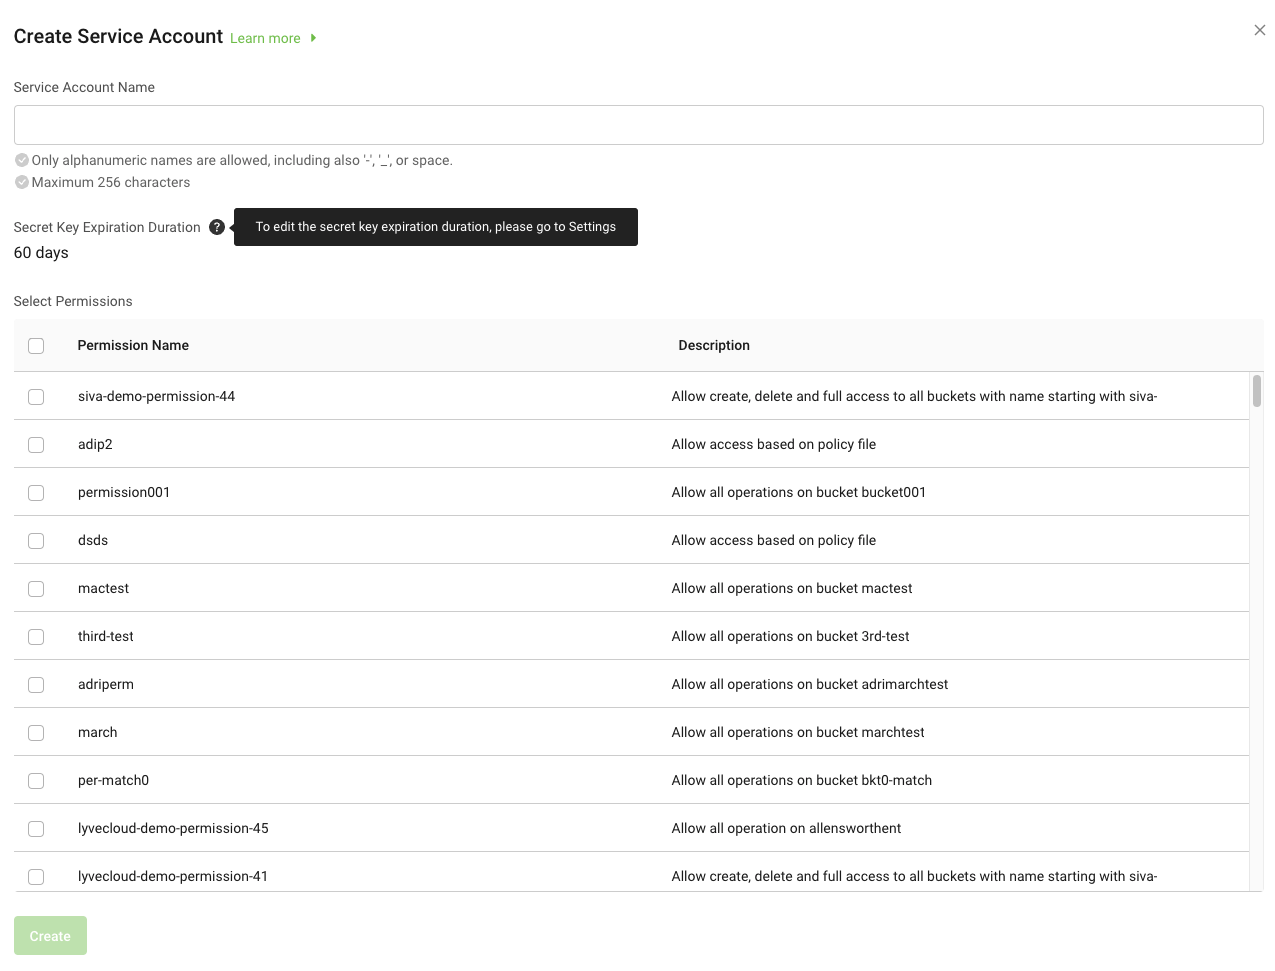This screenshot has width=1275, height=971.
Task: Select the lyvecloud-demo-permission-45 checkbox
Action: pos(36,829)
